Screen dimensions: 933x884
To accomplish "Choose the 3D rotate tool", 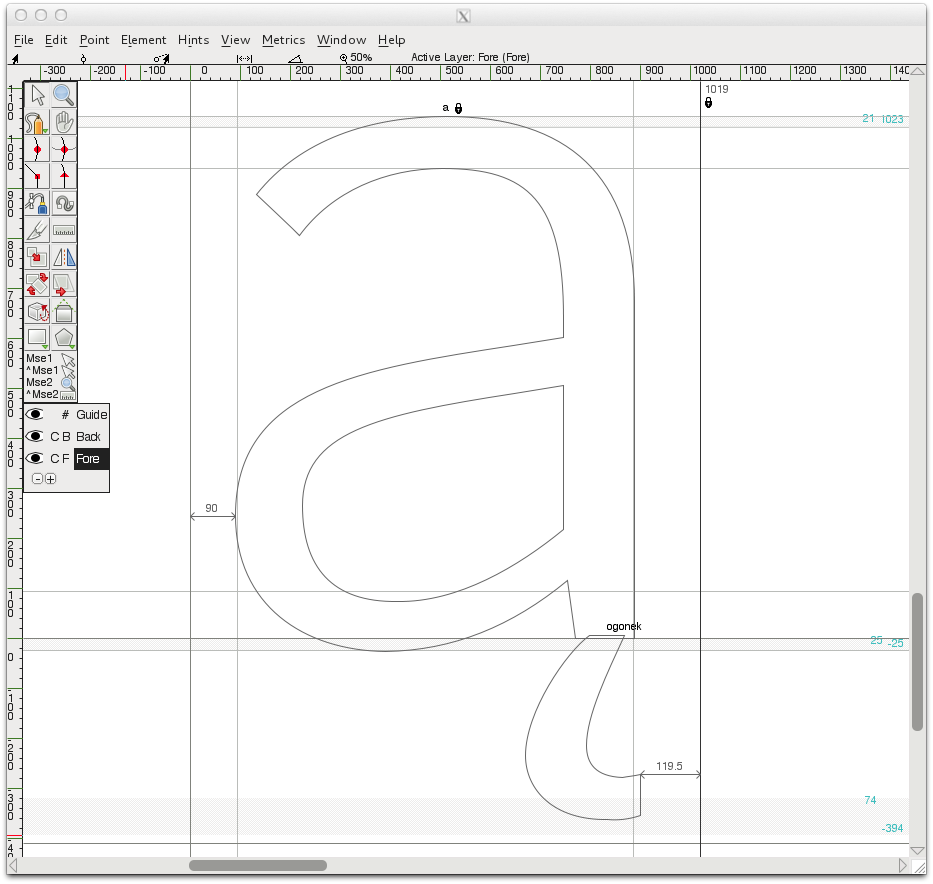I will [38, 312].
